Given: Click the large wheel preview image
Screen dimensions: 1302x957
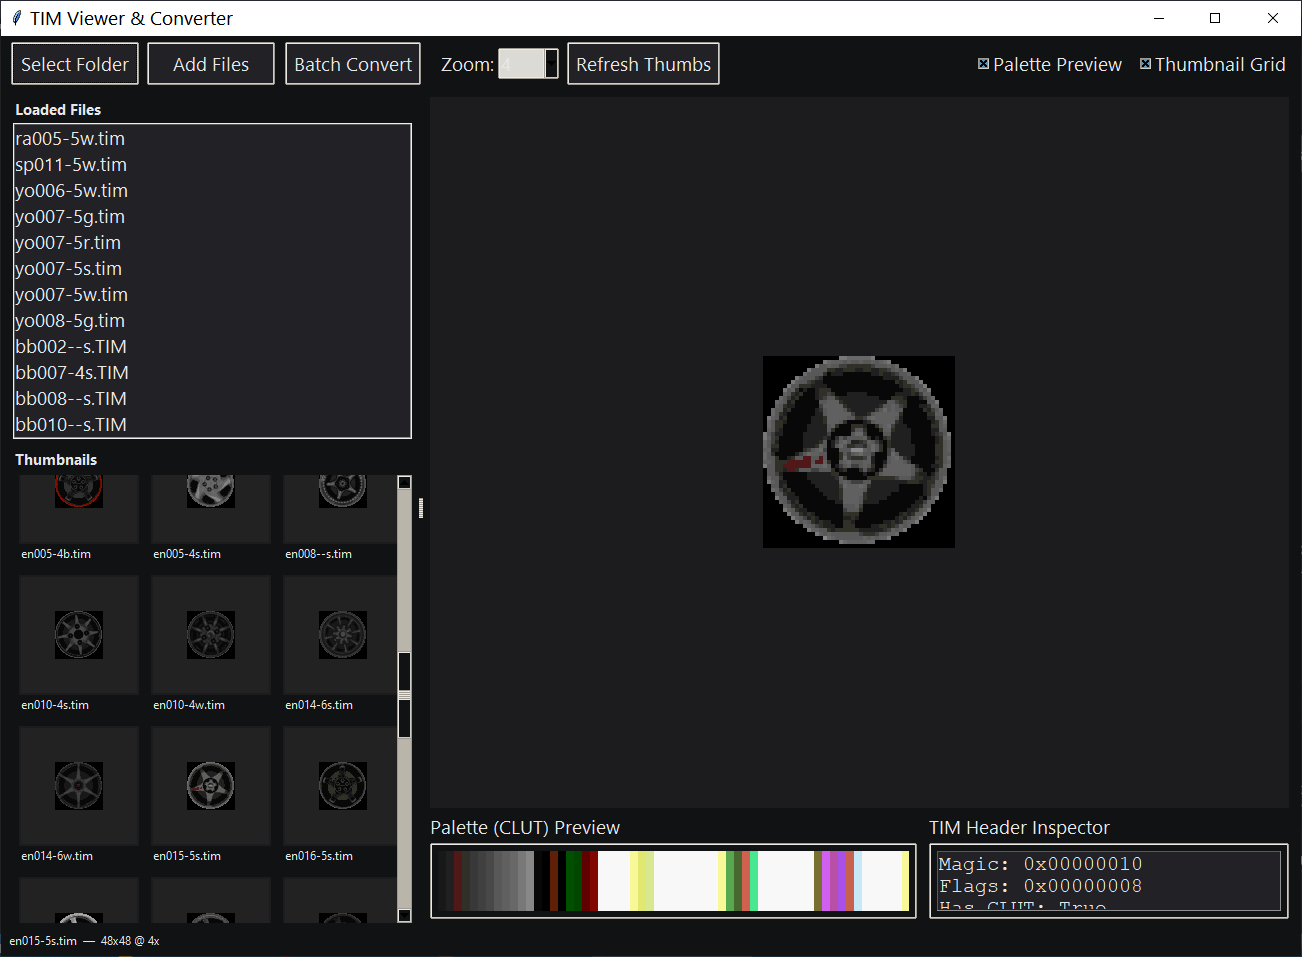Looking at the screenshot, I should (x=859, y=452).
